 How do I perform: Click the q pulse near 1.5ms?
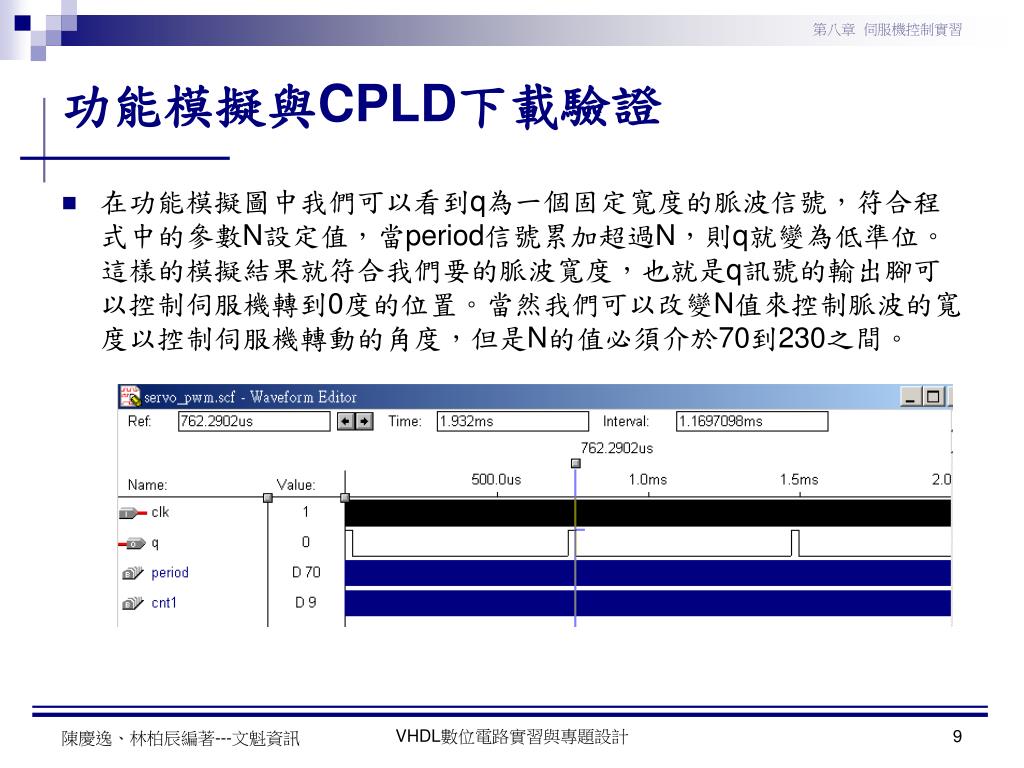click(795, 543)
